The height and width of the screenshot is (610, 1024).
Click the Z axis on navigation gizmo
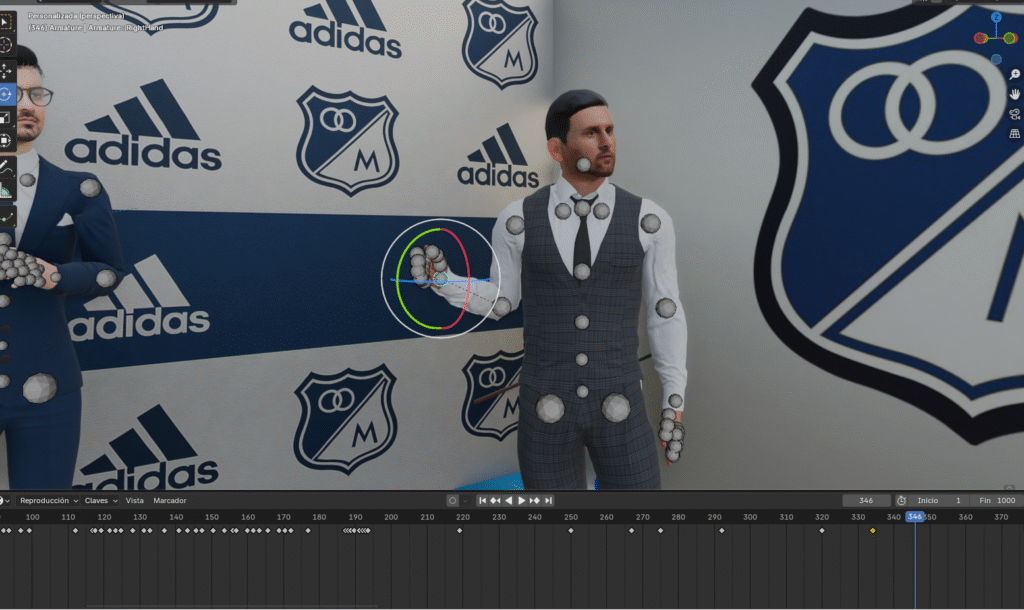[x=996, y=17]
